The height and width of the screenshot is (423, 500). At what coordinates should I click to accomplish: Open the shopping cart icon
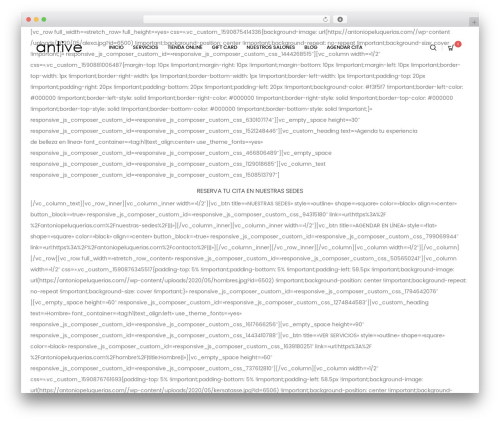click(x=451, y=48)
